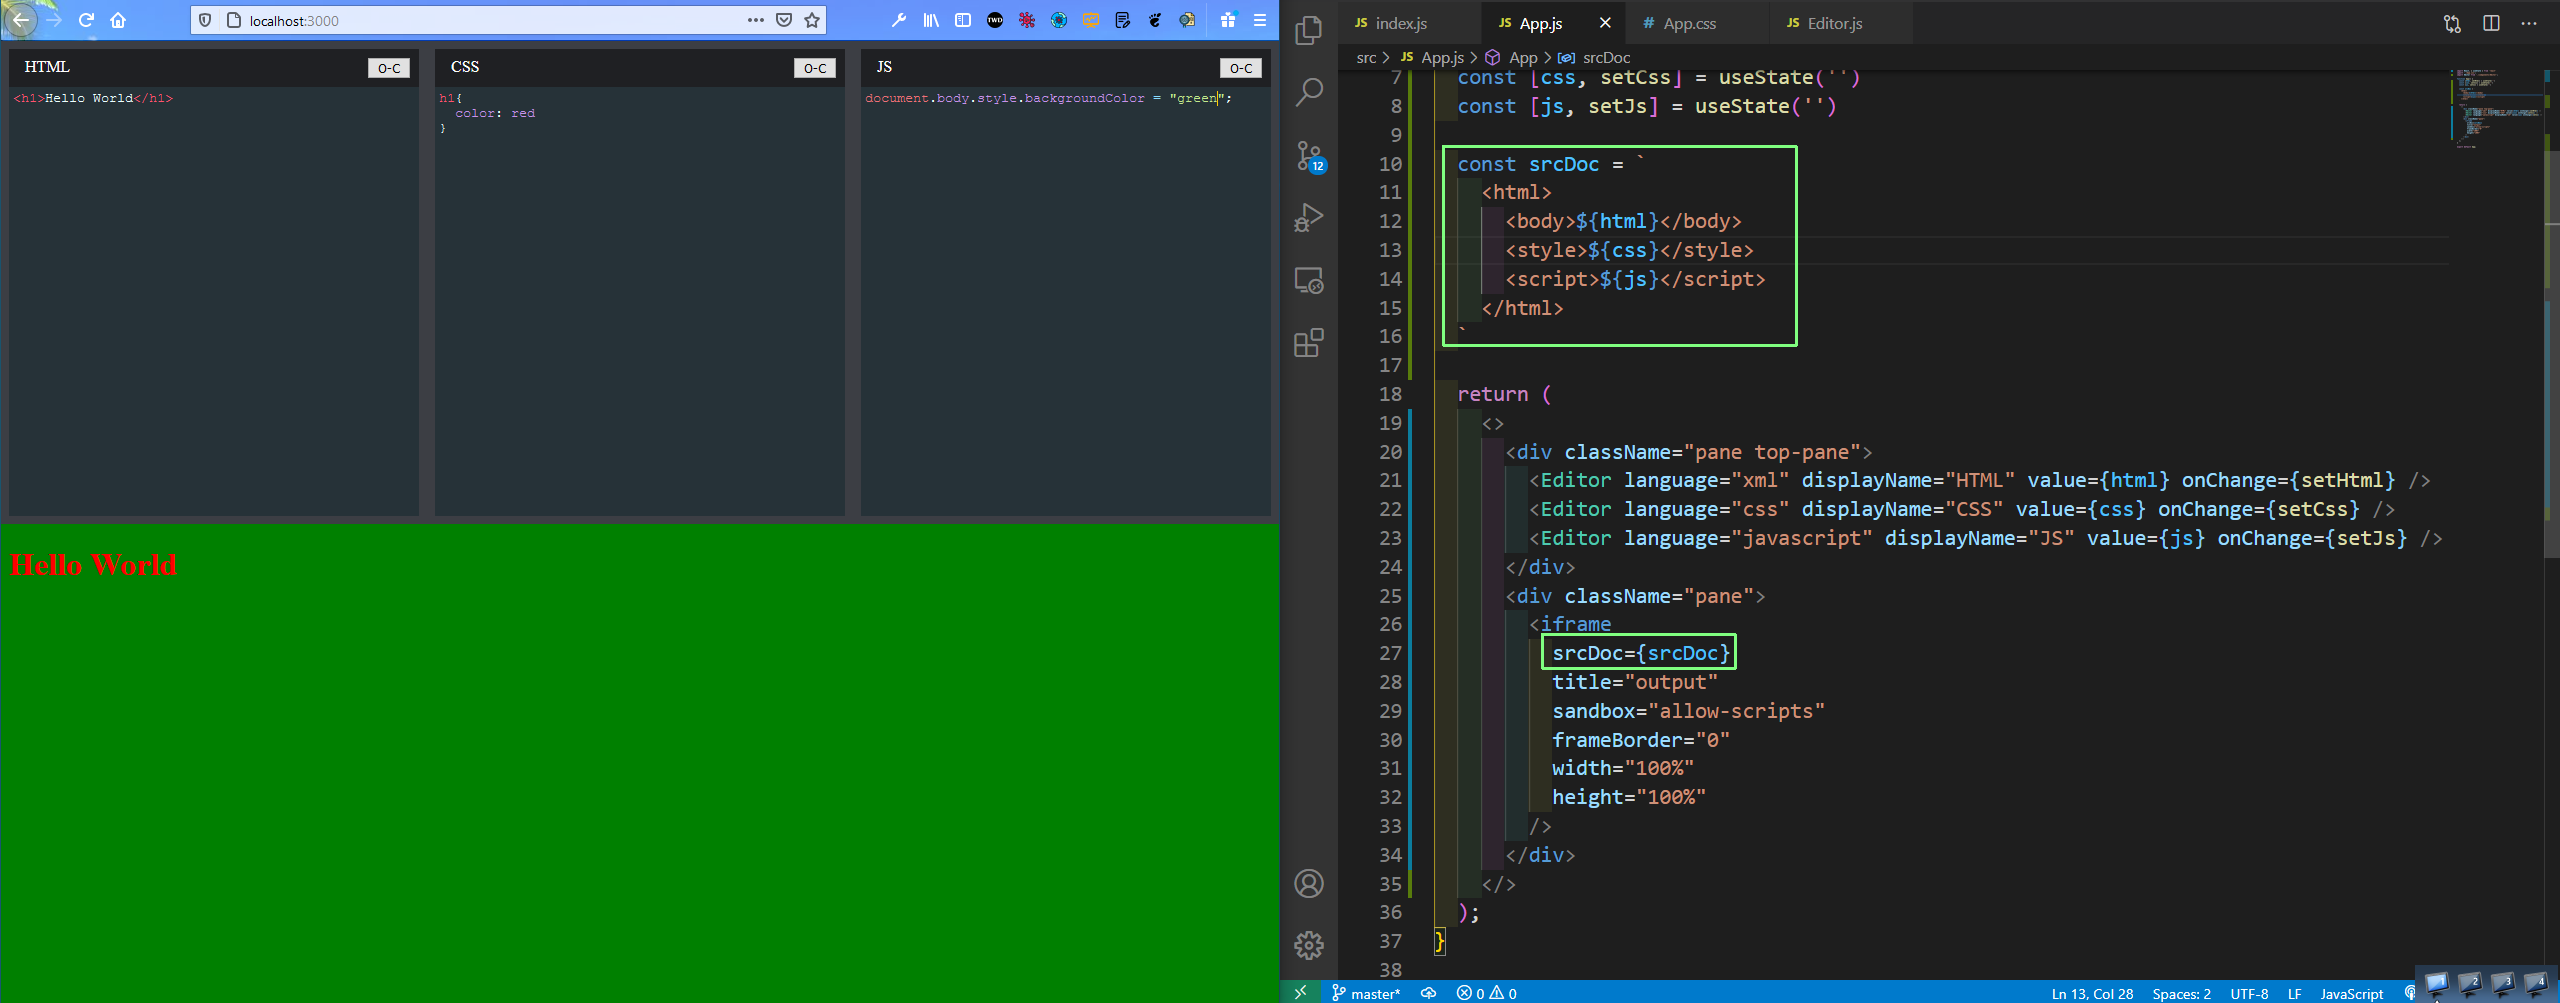Collapse the JS editor with O-C button

coord(1241,68)
